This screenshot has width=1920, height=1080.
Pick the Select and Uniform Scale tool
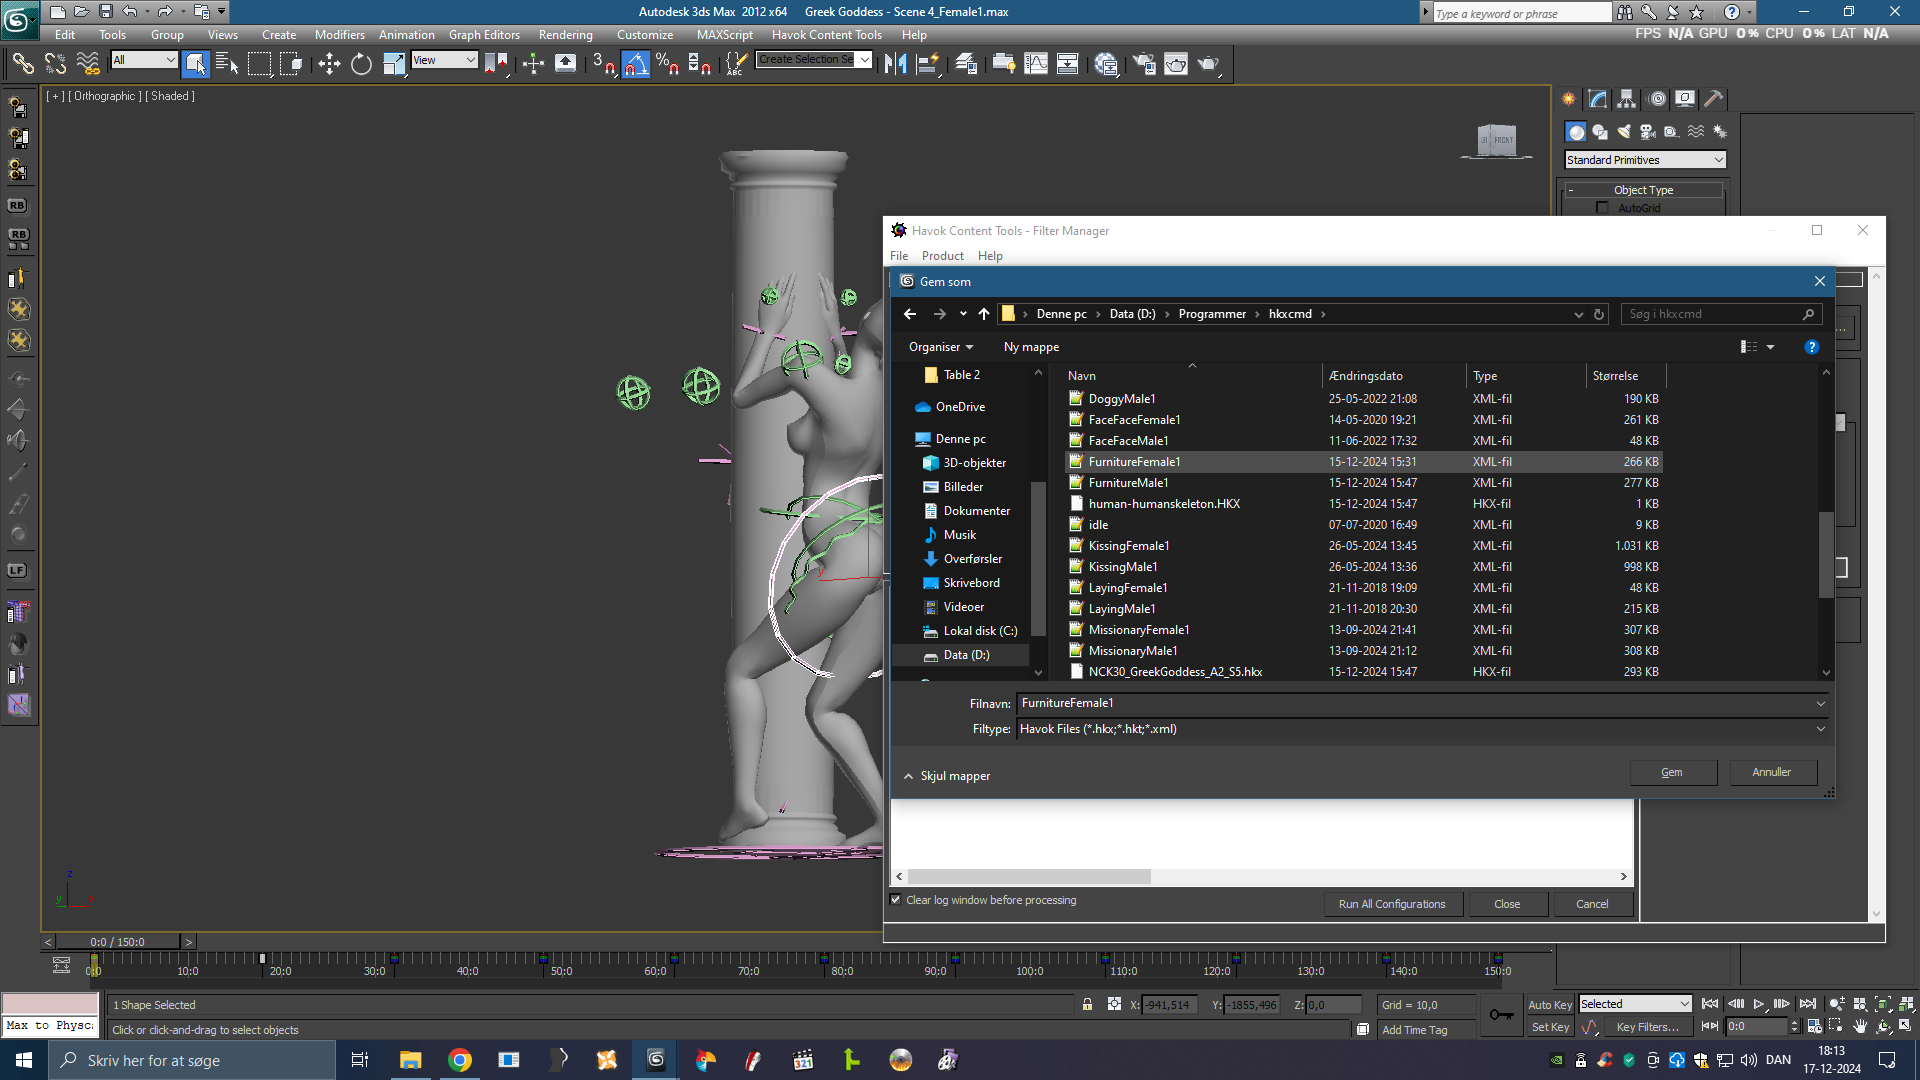394,64
